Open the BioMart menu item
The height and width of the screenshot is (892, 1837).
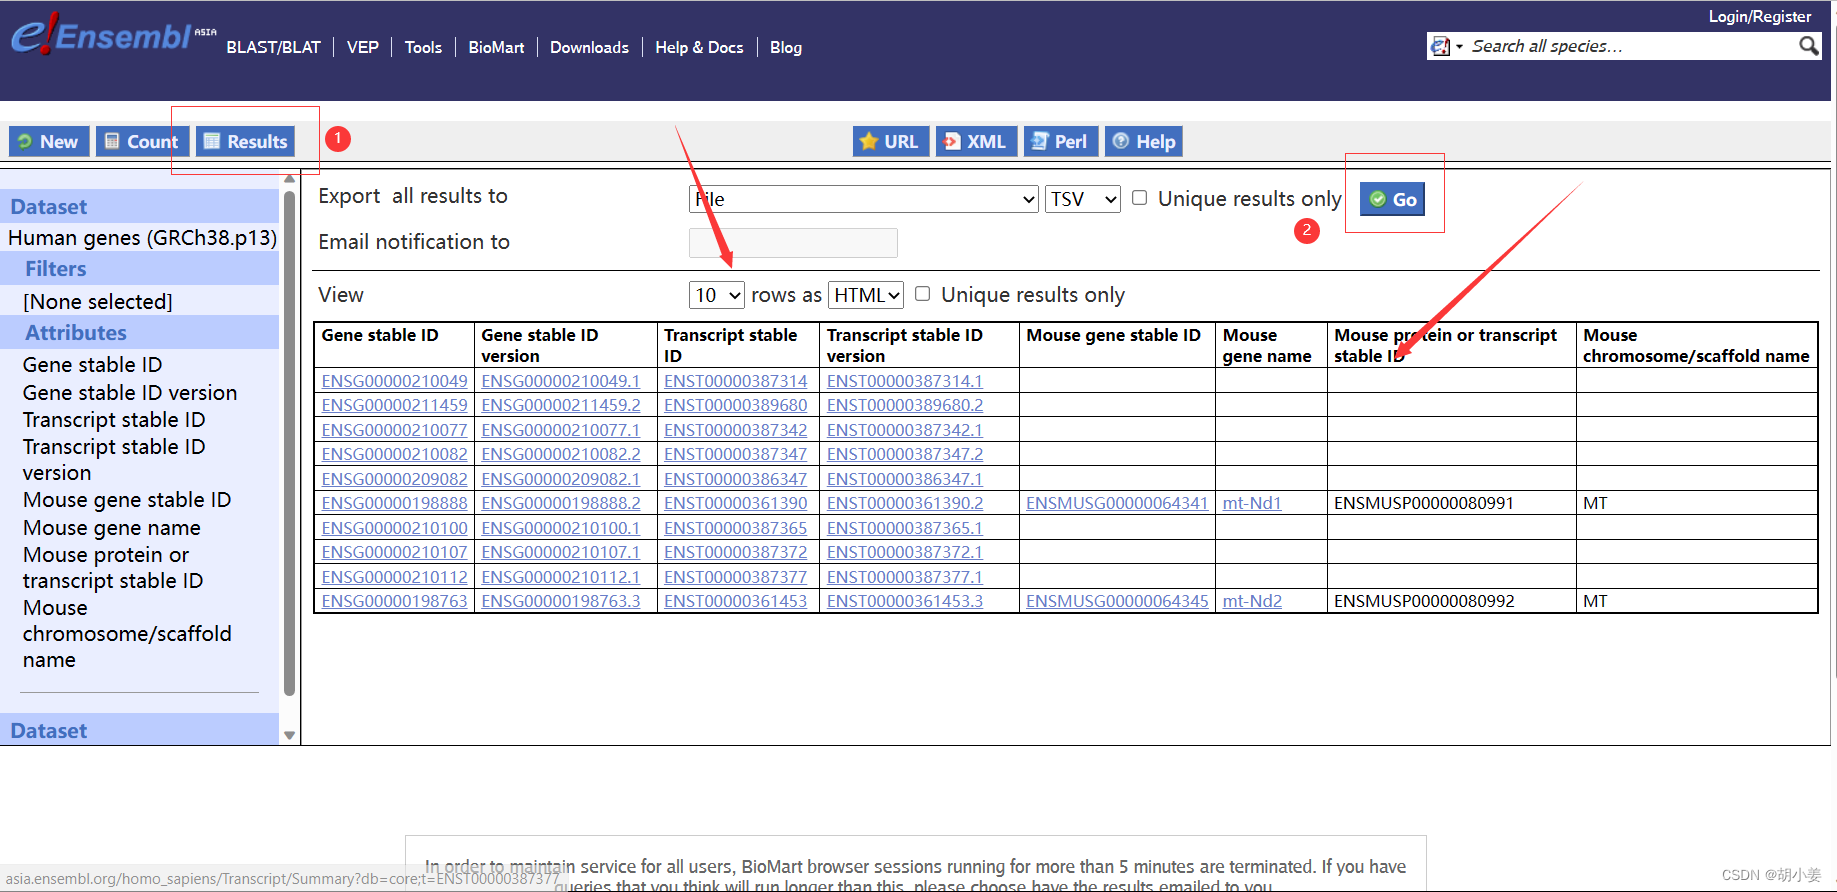pyautogui.click(x=496, y=47)
